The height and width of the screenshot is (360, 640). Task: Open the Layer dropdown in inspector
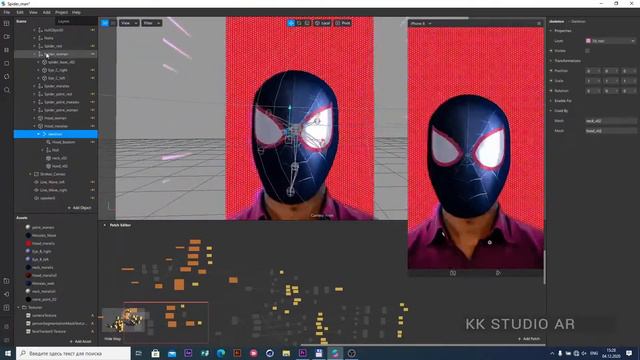point(611,41)
